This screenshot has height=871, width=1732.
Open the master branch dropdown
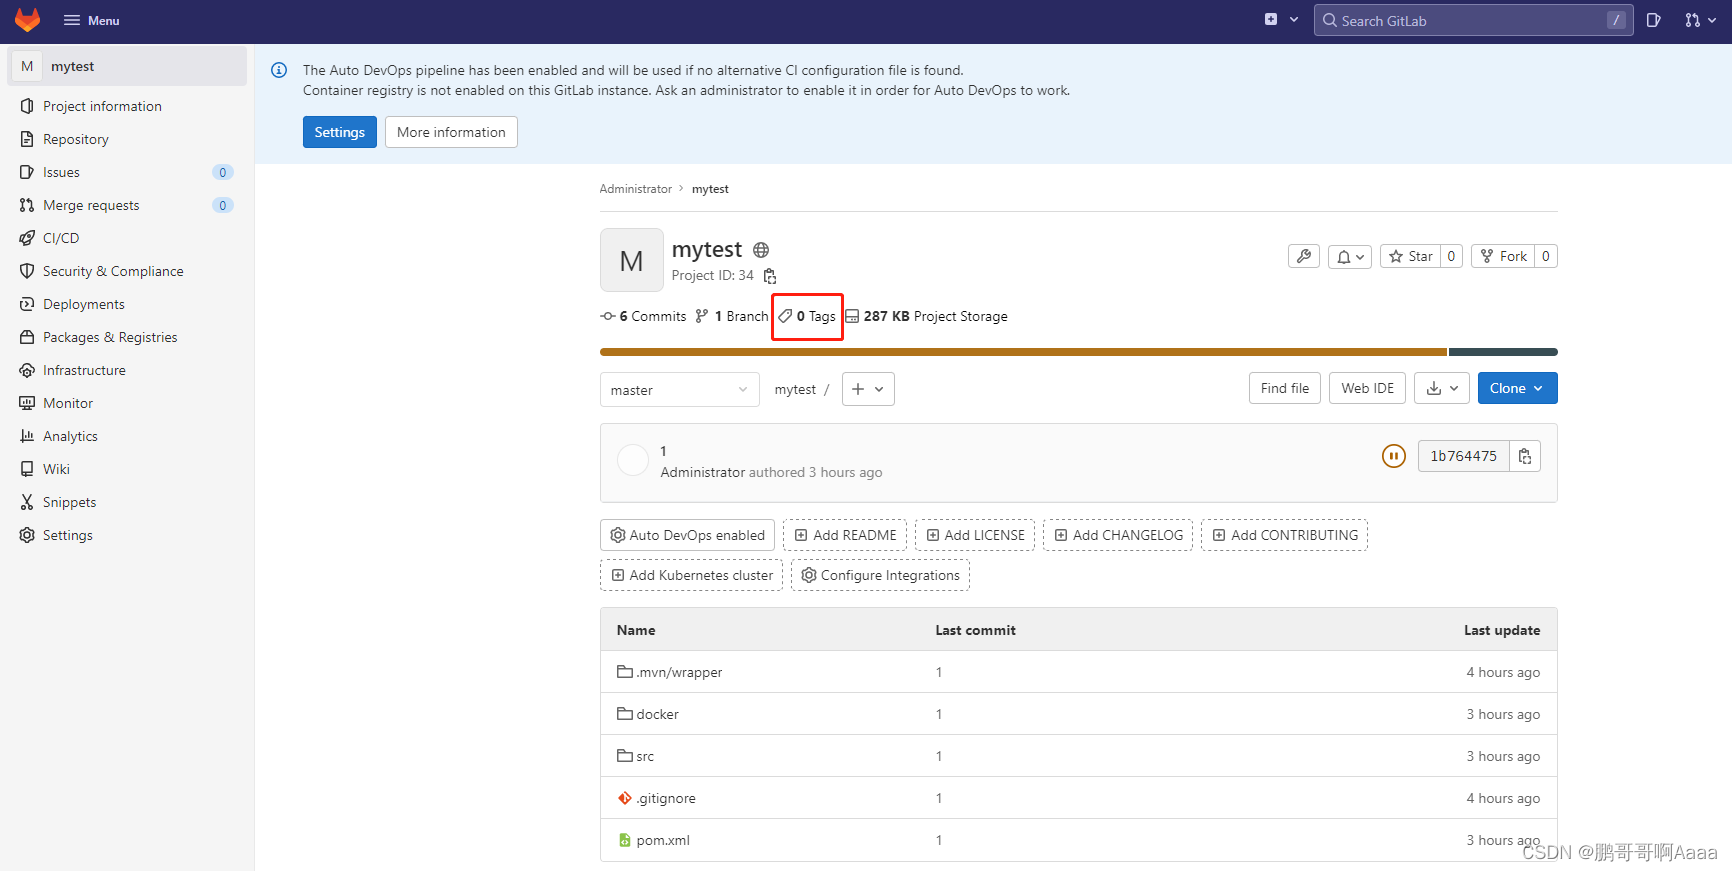pyautogui.click(x=679, y=390)
